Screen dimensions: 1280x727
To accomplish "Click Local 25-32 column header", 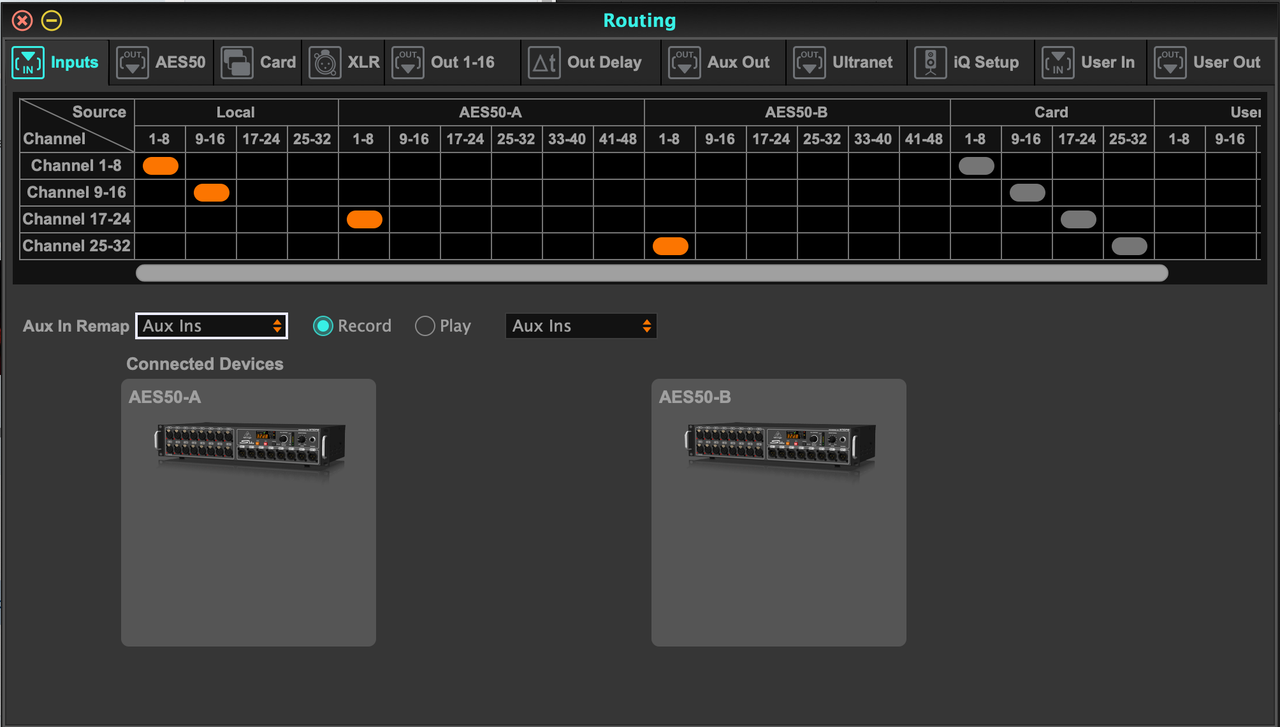I will tap(312, 139).
